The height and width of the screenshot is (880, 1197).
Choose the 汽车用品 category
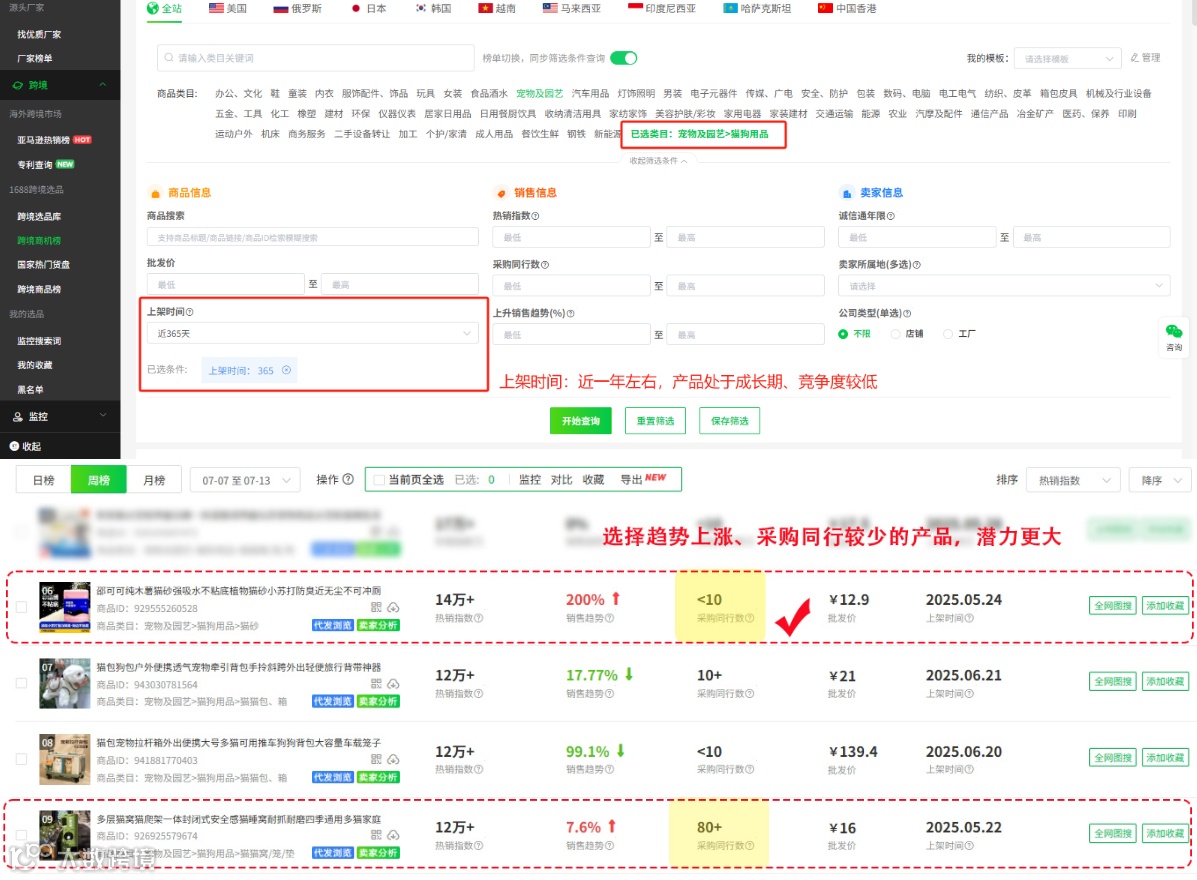(590, 94)
